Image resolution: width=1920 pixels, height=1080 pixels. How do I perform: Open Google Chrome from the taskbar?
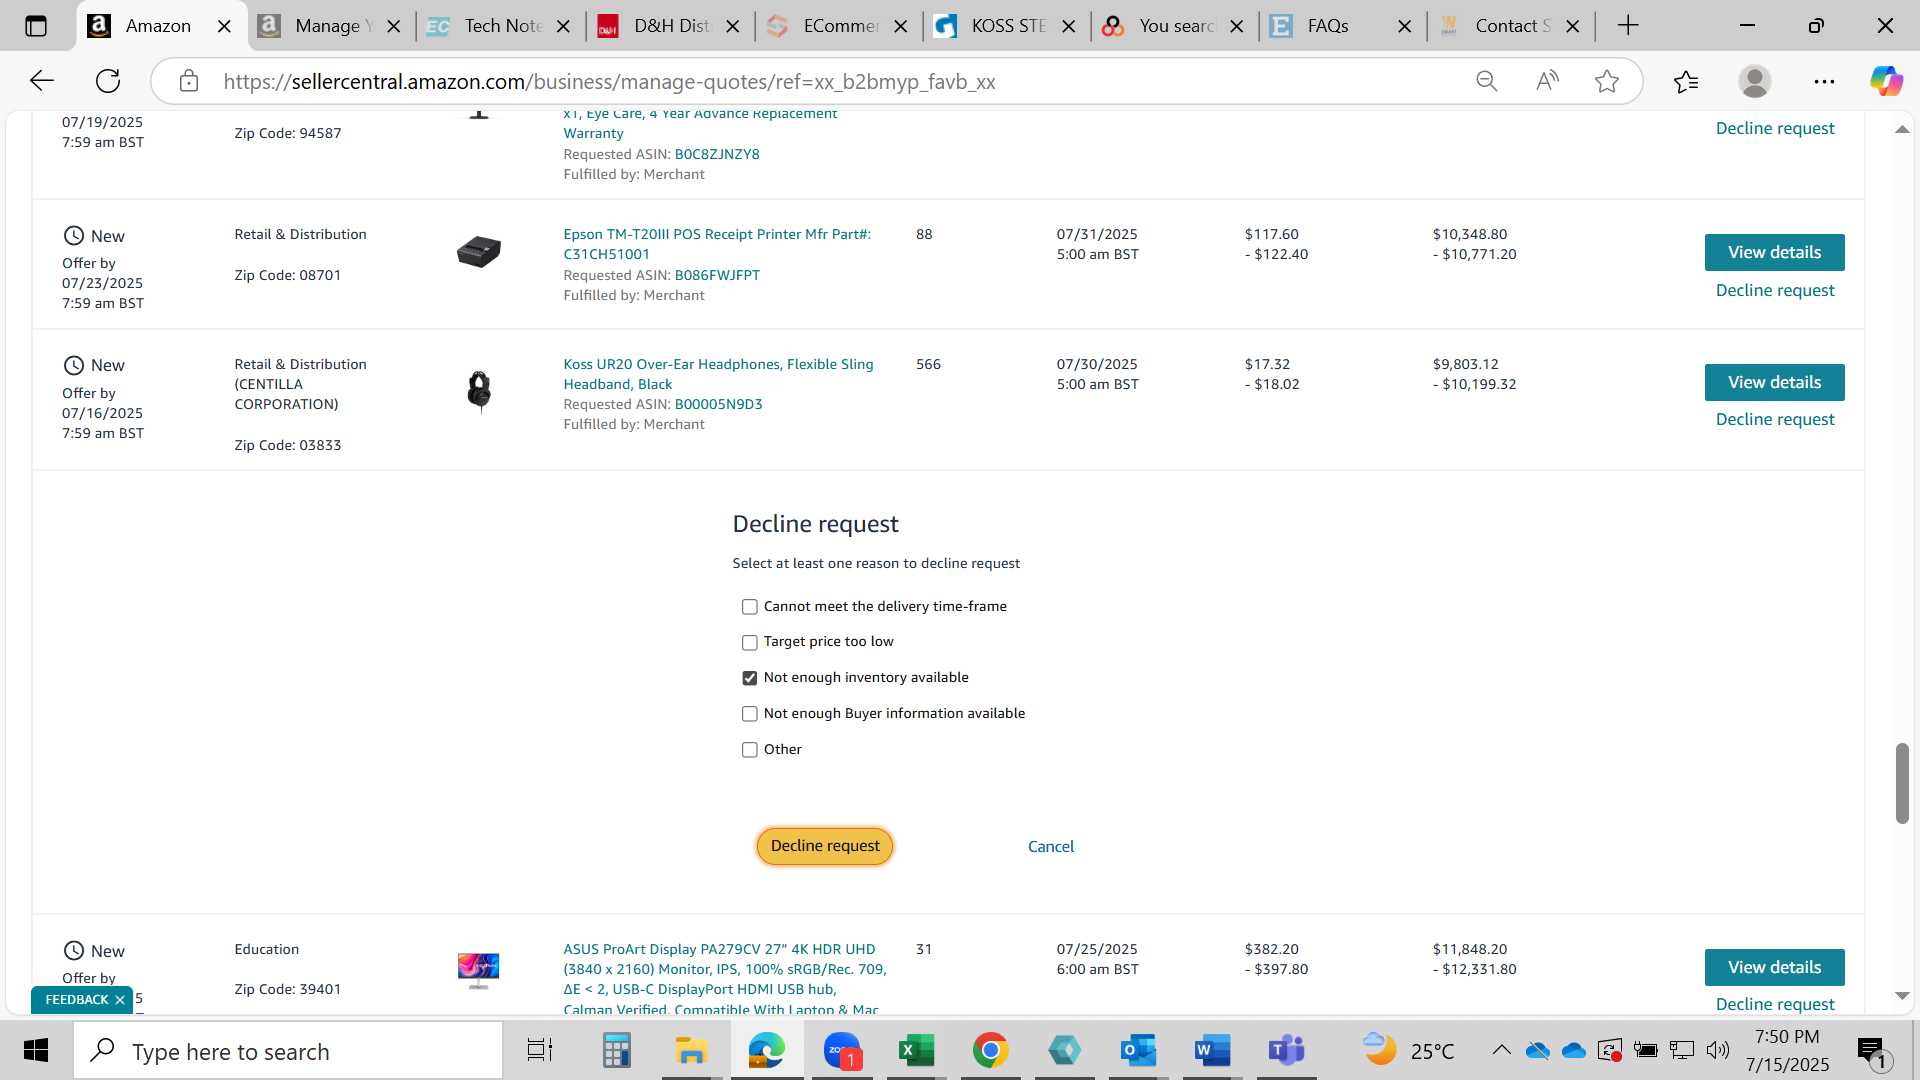point(990,1051)
